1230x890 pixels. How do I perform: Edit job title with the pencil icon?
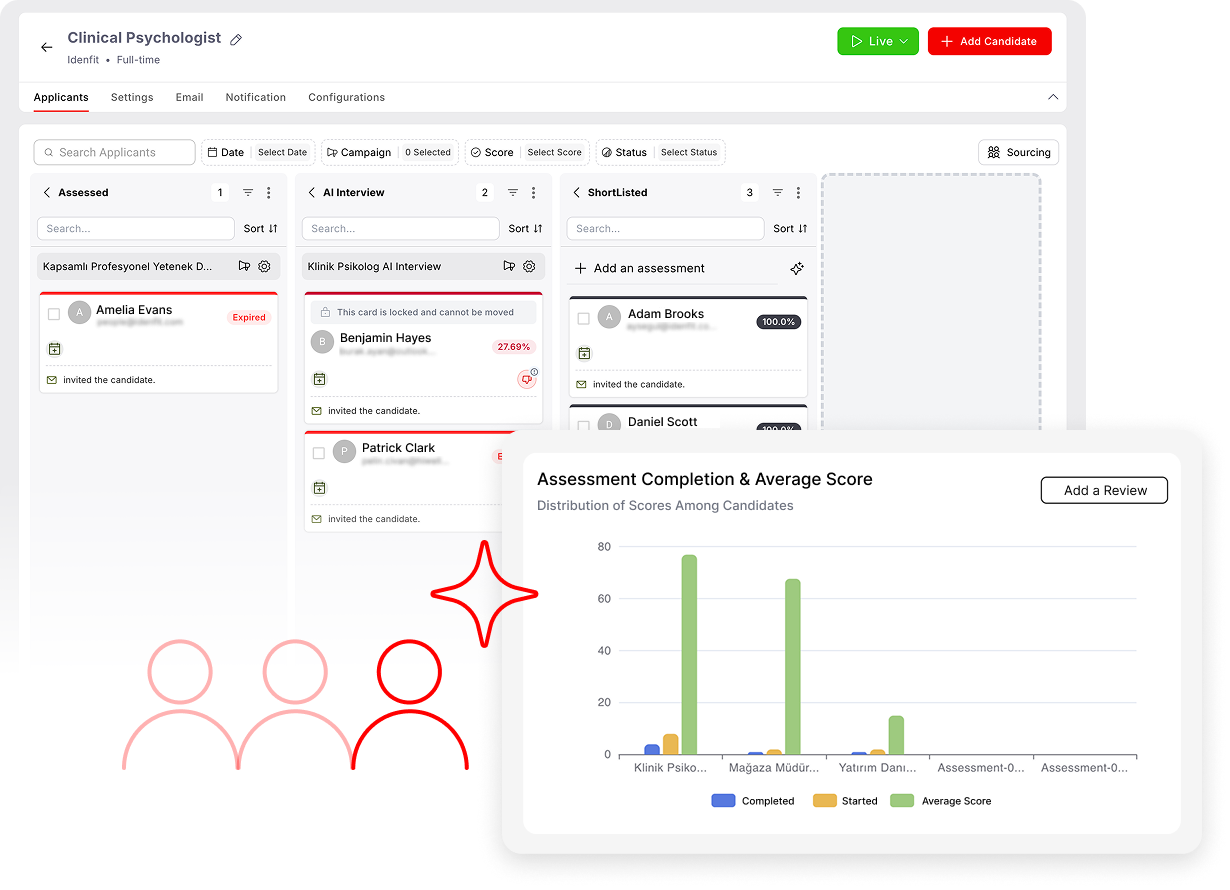click(x=236, y=39)
